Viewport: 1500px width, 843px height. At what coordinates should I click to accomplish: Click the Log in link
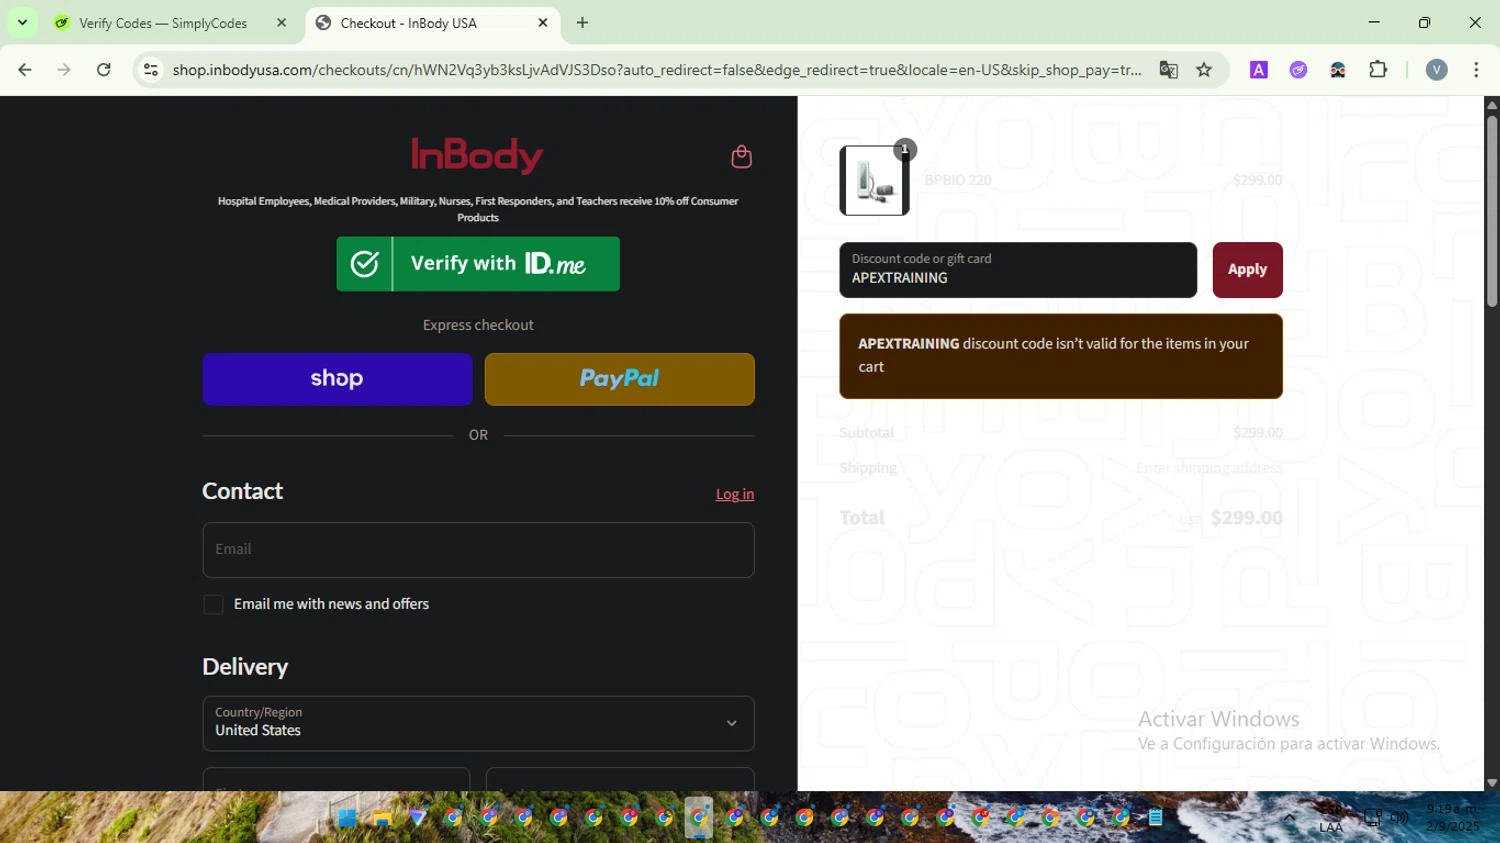pos(735,494)
